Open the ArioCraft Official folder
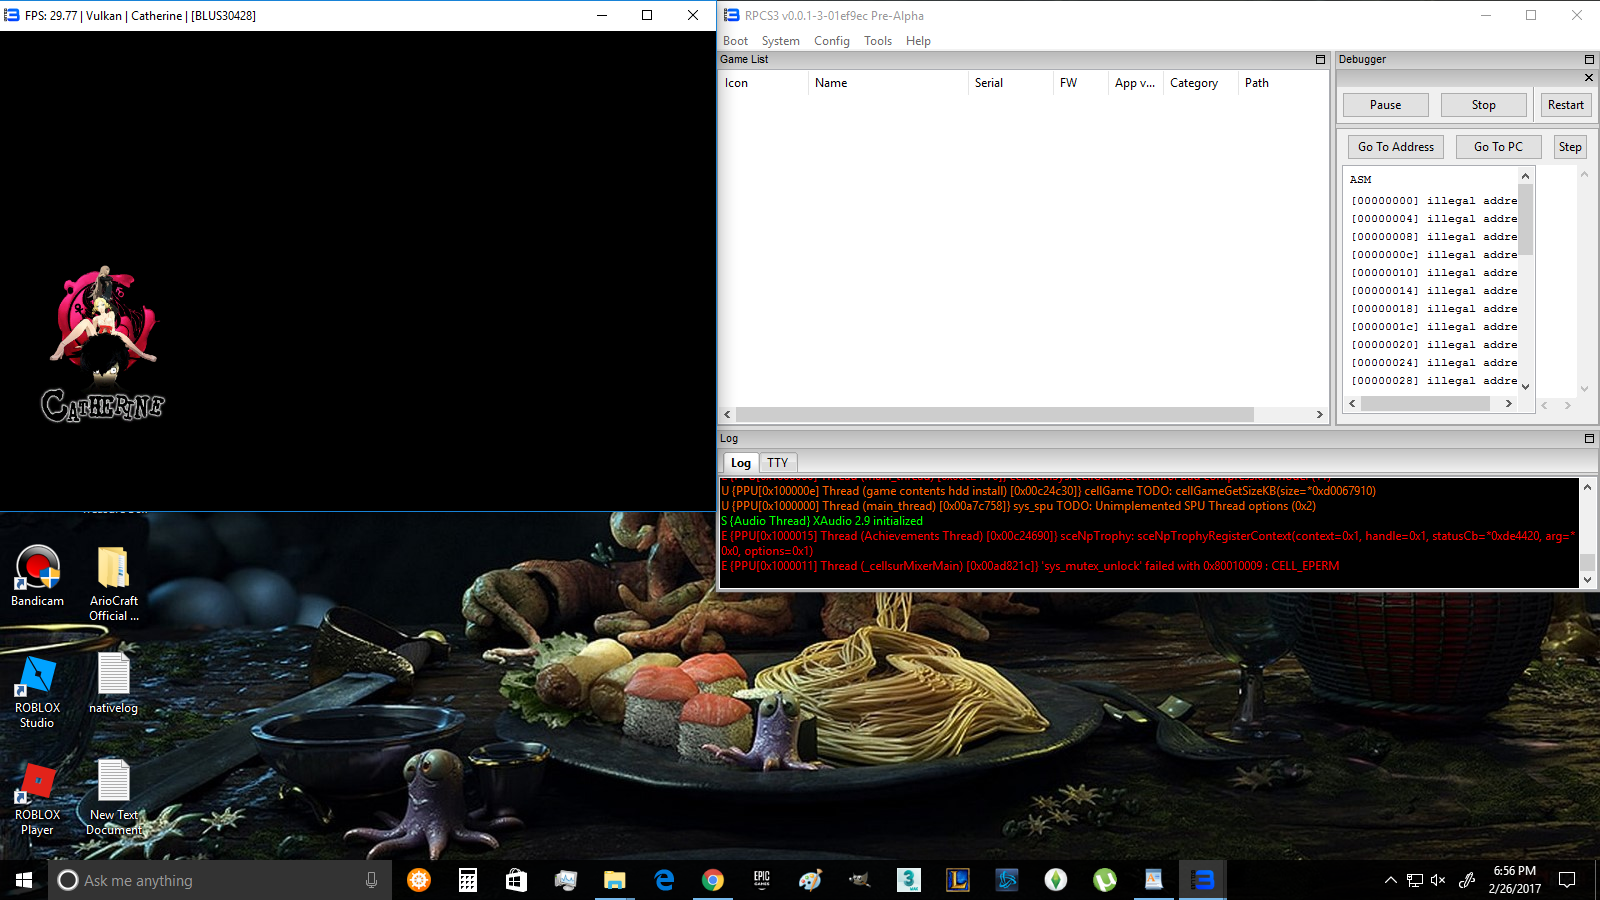Image resolution: width=1600 pixels, height=900 pixels. [114, 583]
